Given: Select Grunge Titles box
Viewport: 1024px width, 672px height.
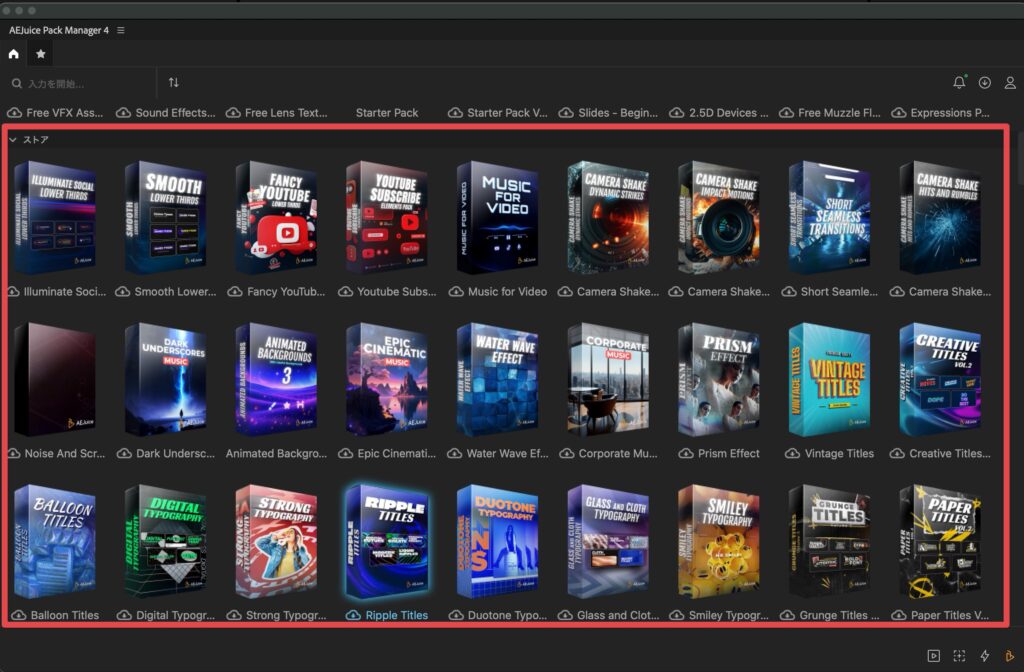Looking at the screenshot, I should [829, 541].
